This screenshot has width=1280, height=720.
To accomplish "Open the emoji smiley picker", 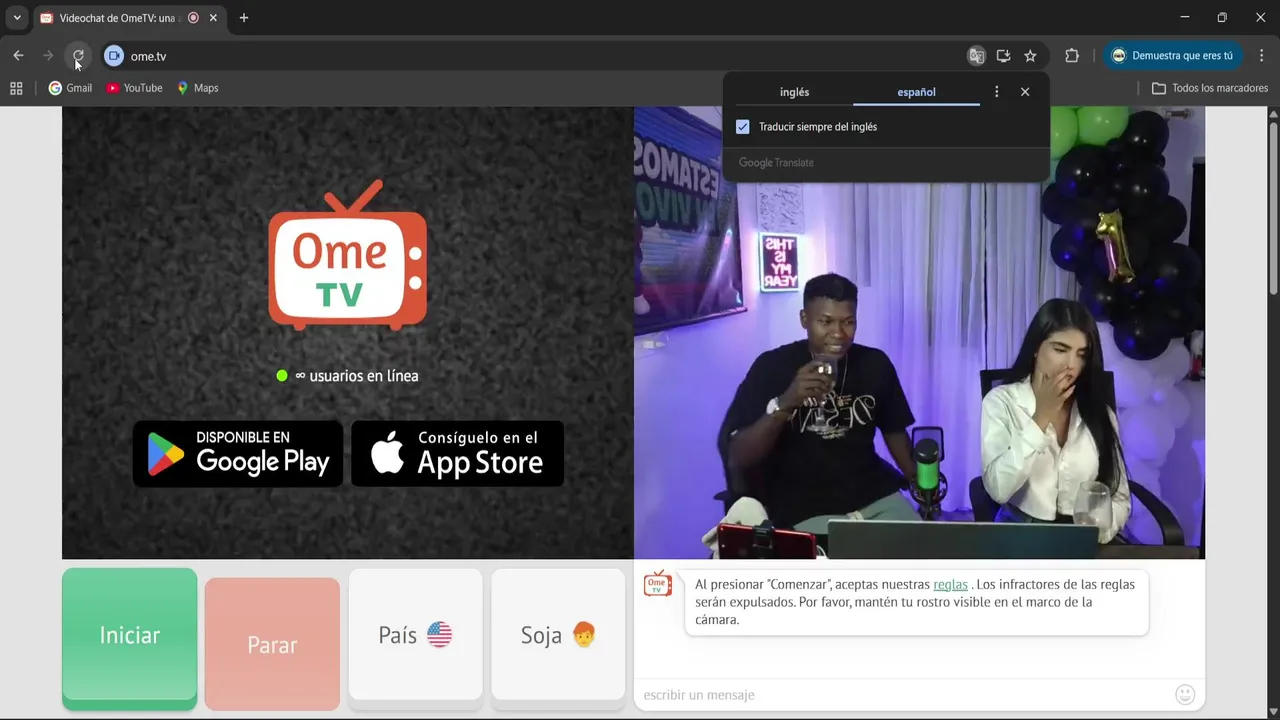I will (x=1185, y=694).
